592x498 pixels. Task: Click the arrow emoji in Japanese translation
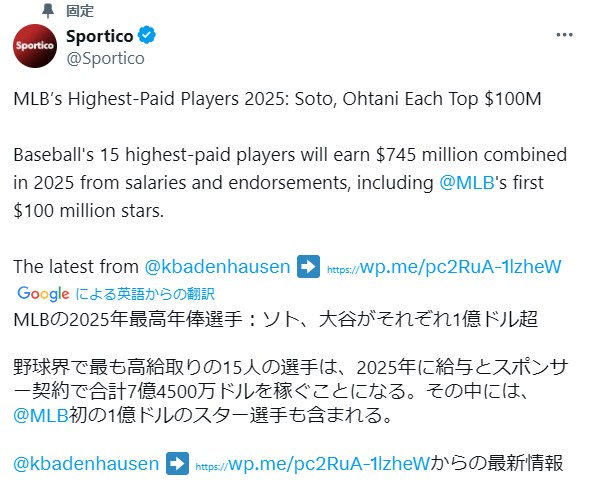click(x=177, y=463)
